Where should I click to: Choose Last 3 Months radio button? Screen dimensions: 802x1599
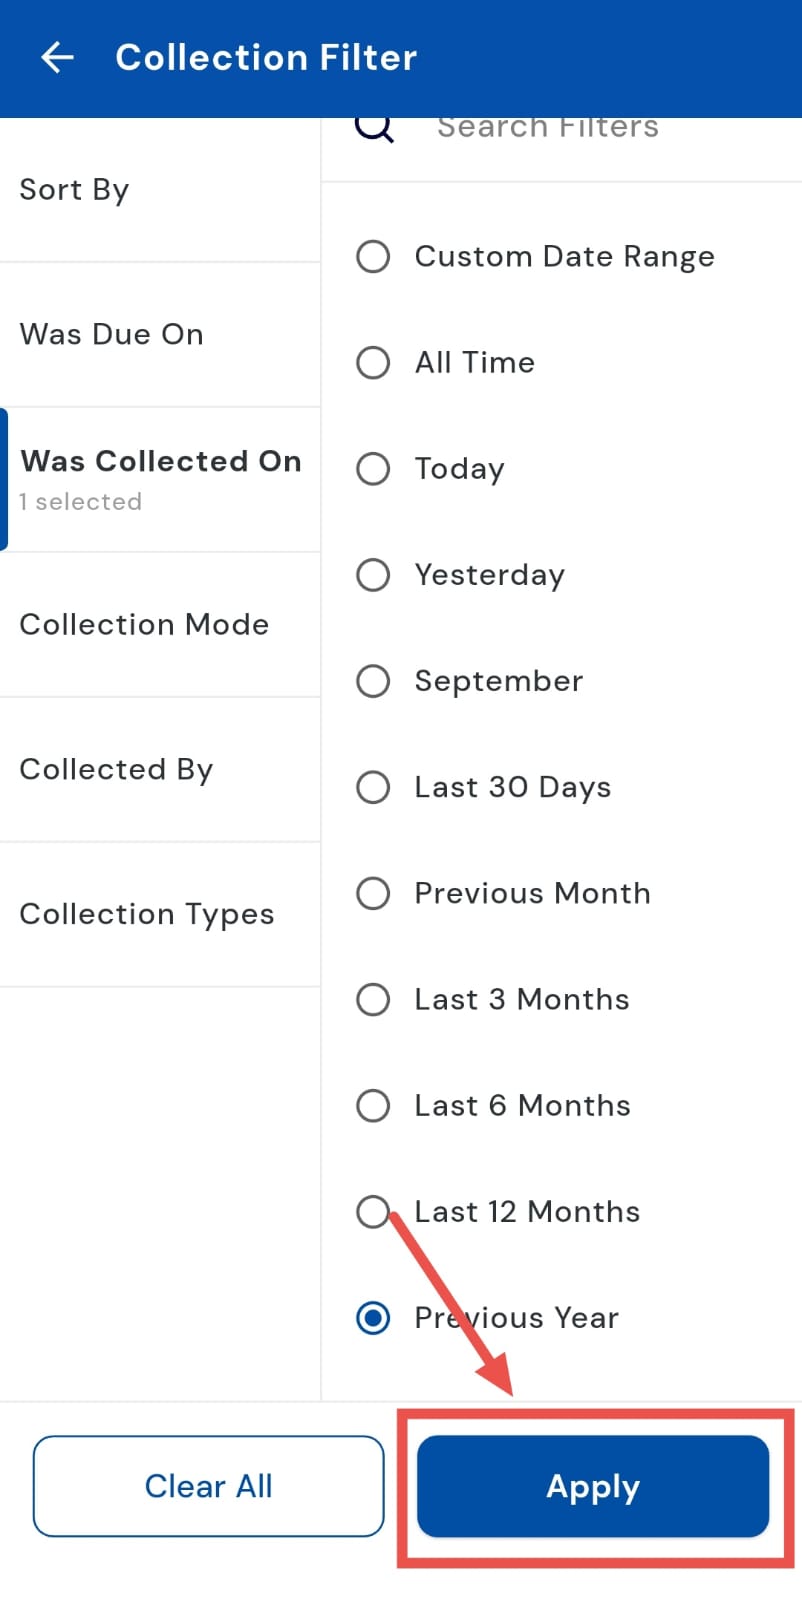click(373, 999)
